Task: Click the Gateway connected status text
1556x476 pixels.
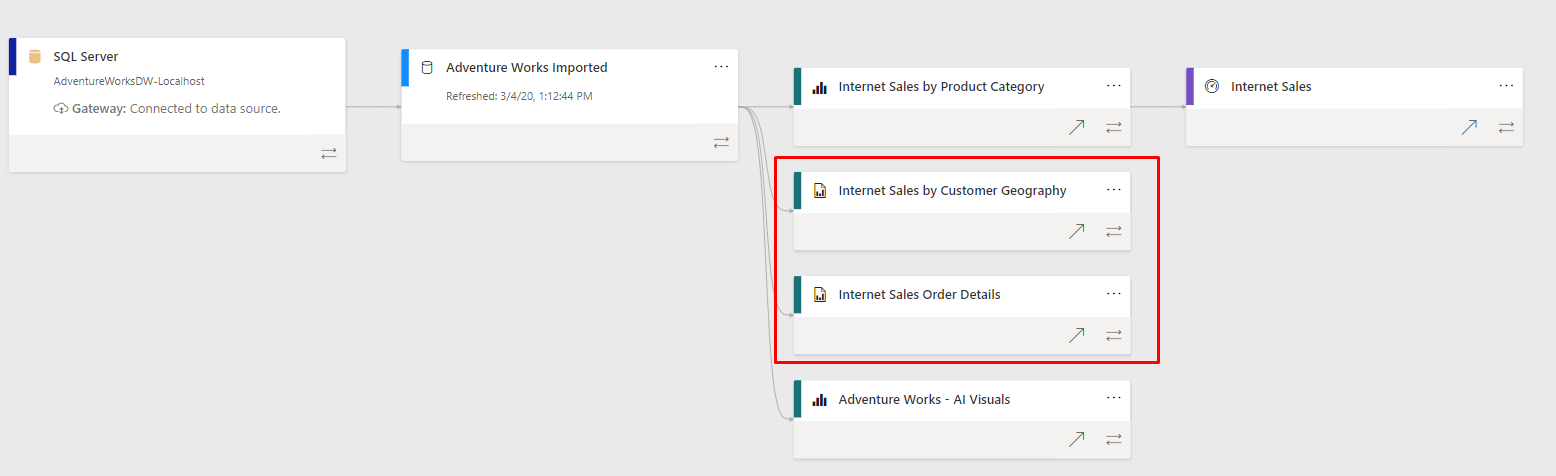Action: (176, 108)
